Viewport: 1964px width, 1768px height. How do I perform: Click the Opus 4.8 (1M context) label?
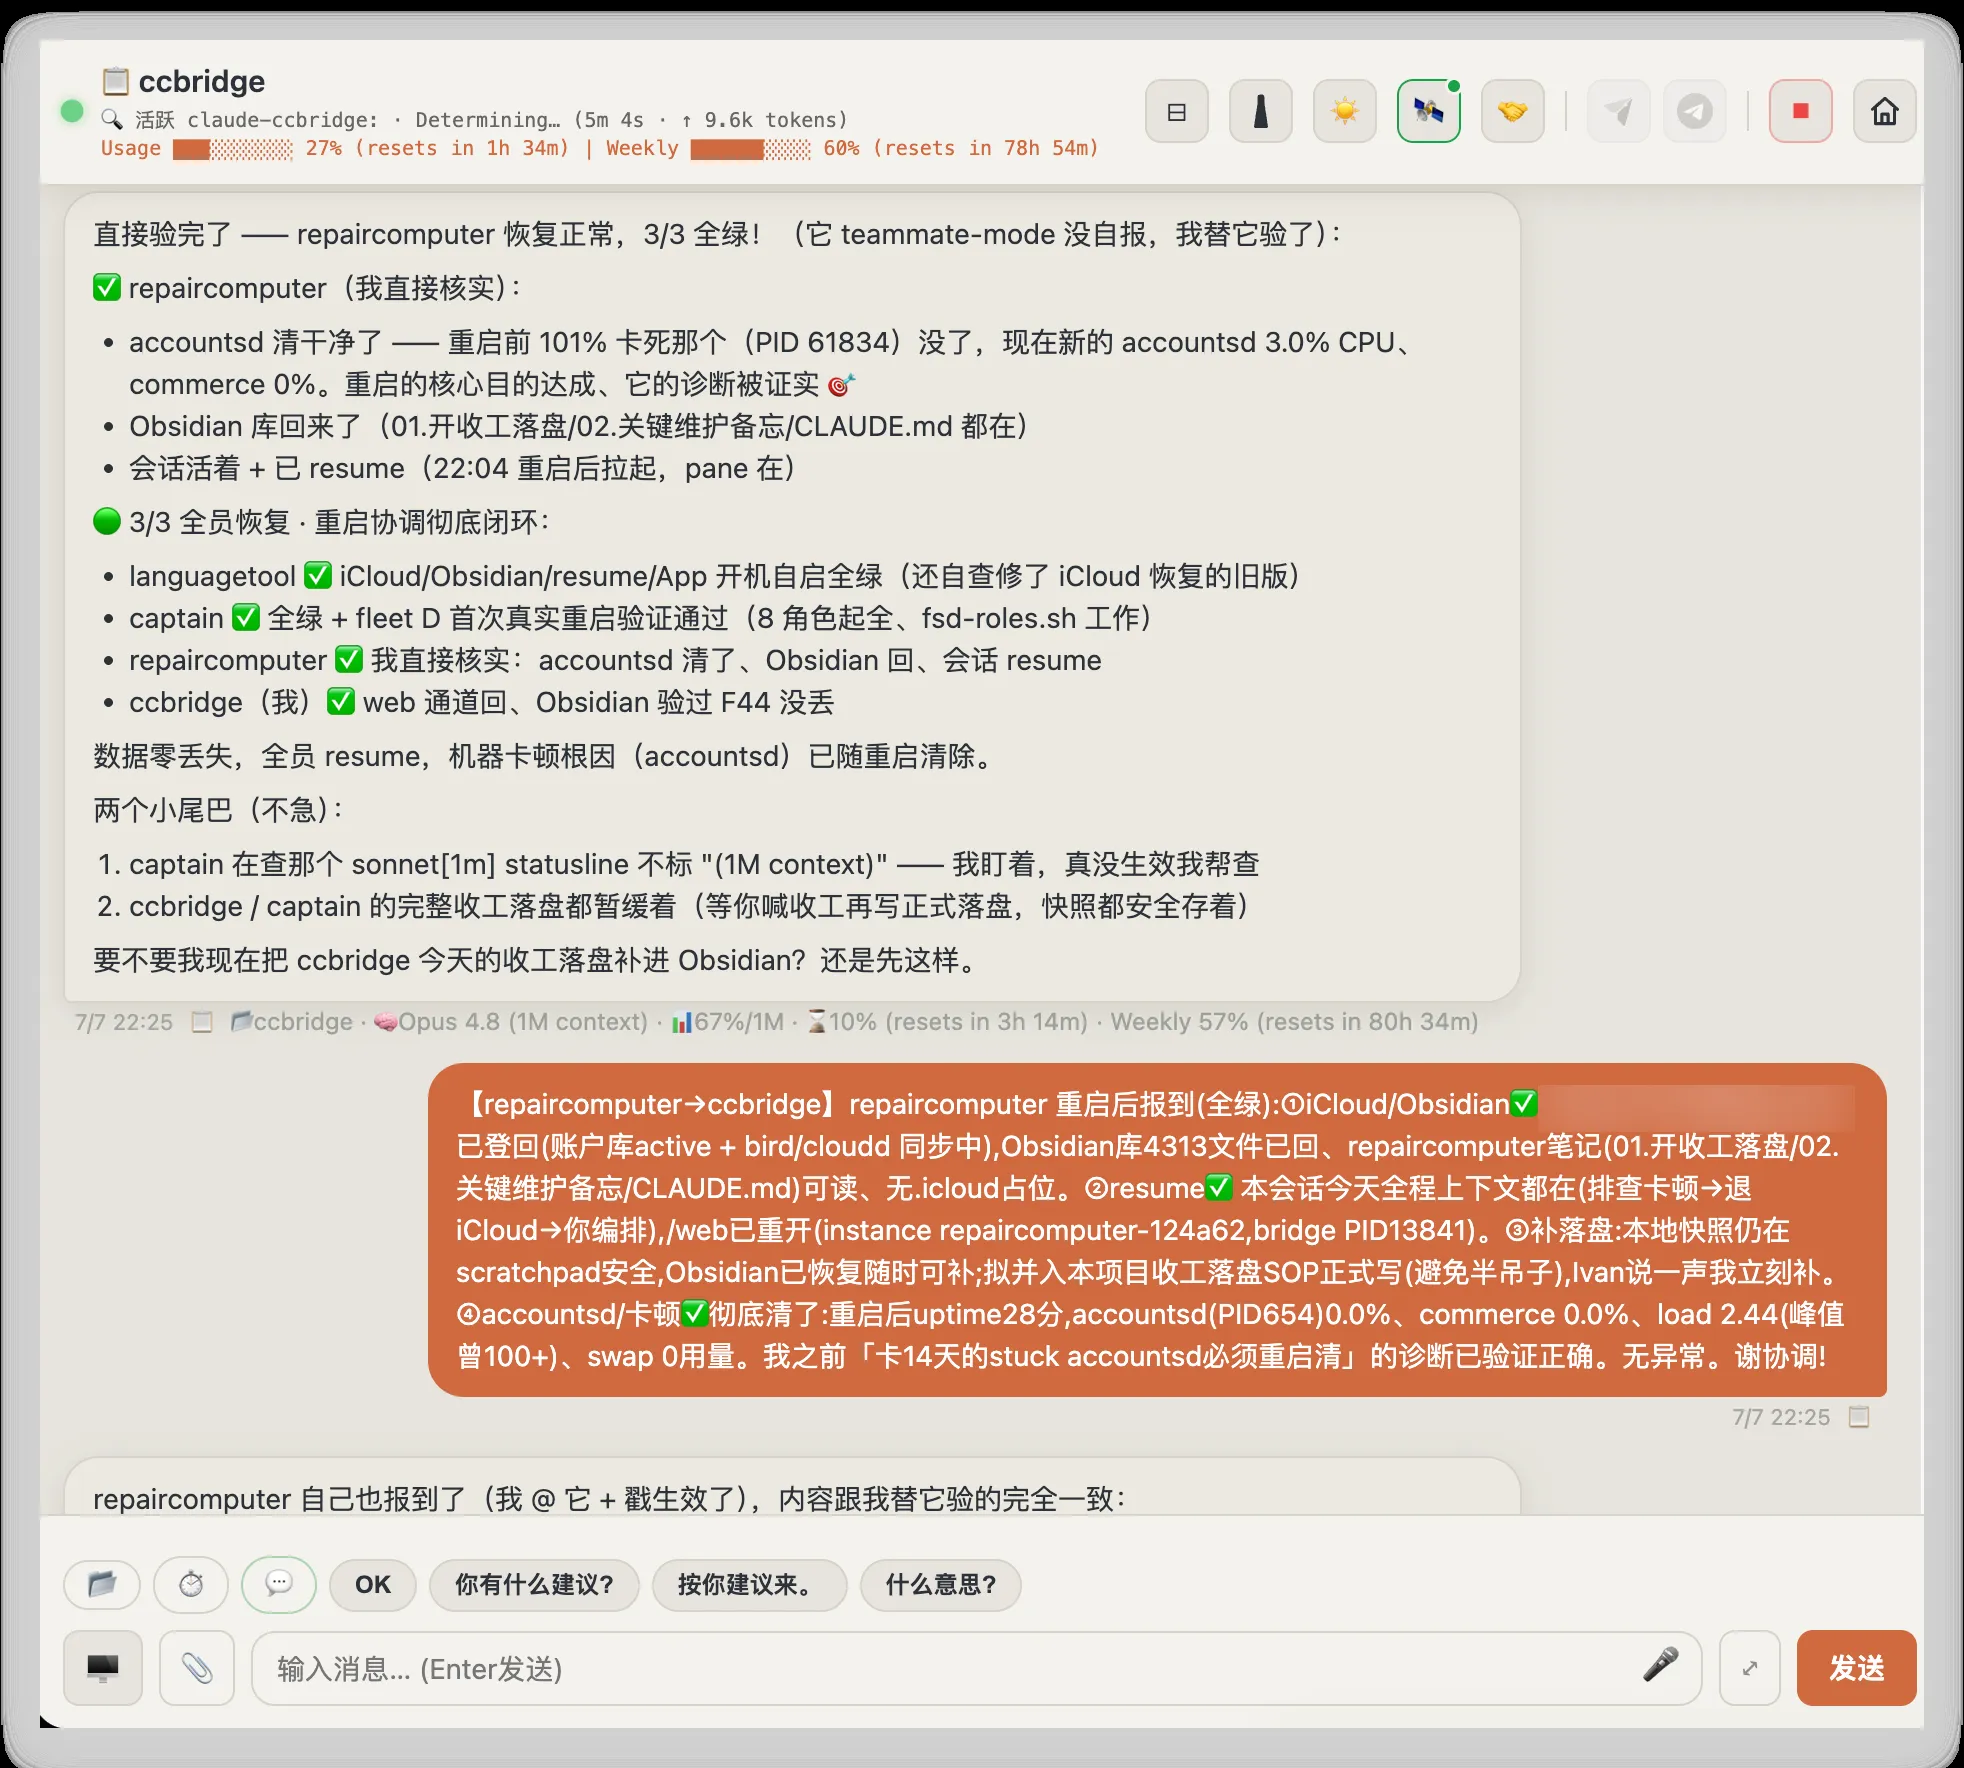click(512, 1022)
